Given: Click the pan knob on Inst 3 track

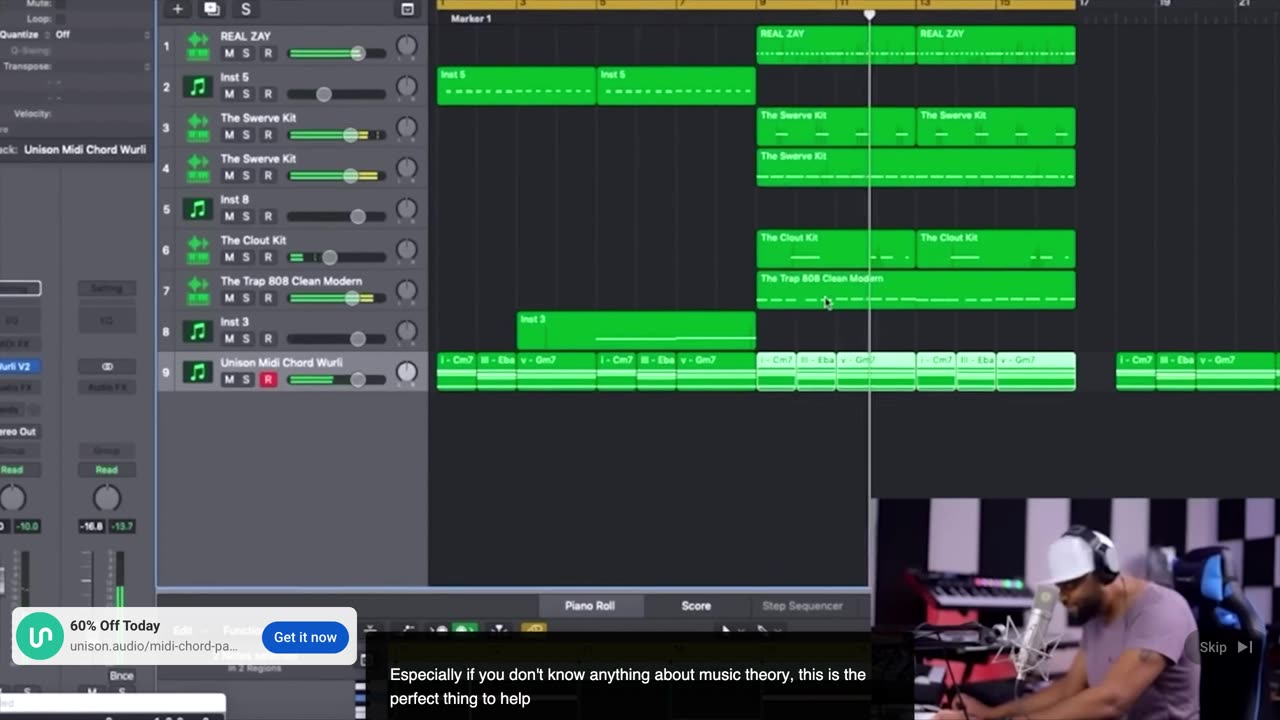Looking at the screenshot, I should pyautogui.click(x=406, y=332).
